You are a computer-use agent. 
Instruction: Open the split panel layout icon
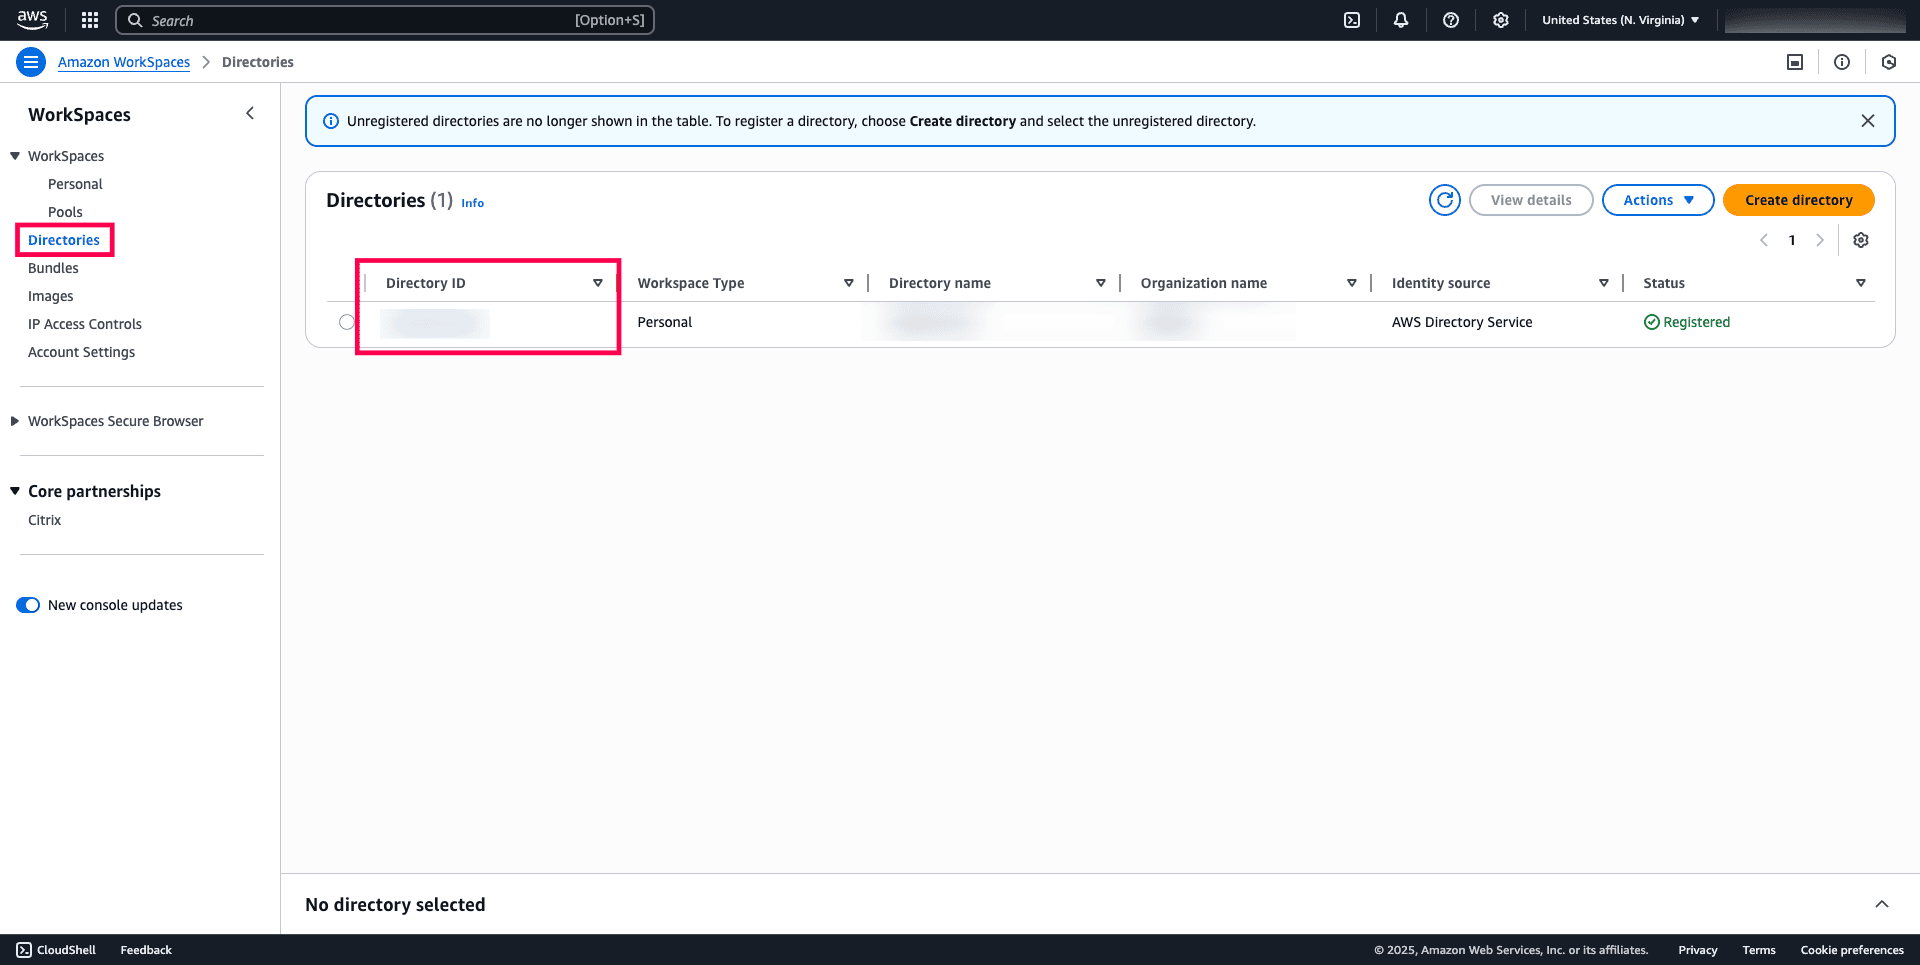(1795, 62)
